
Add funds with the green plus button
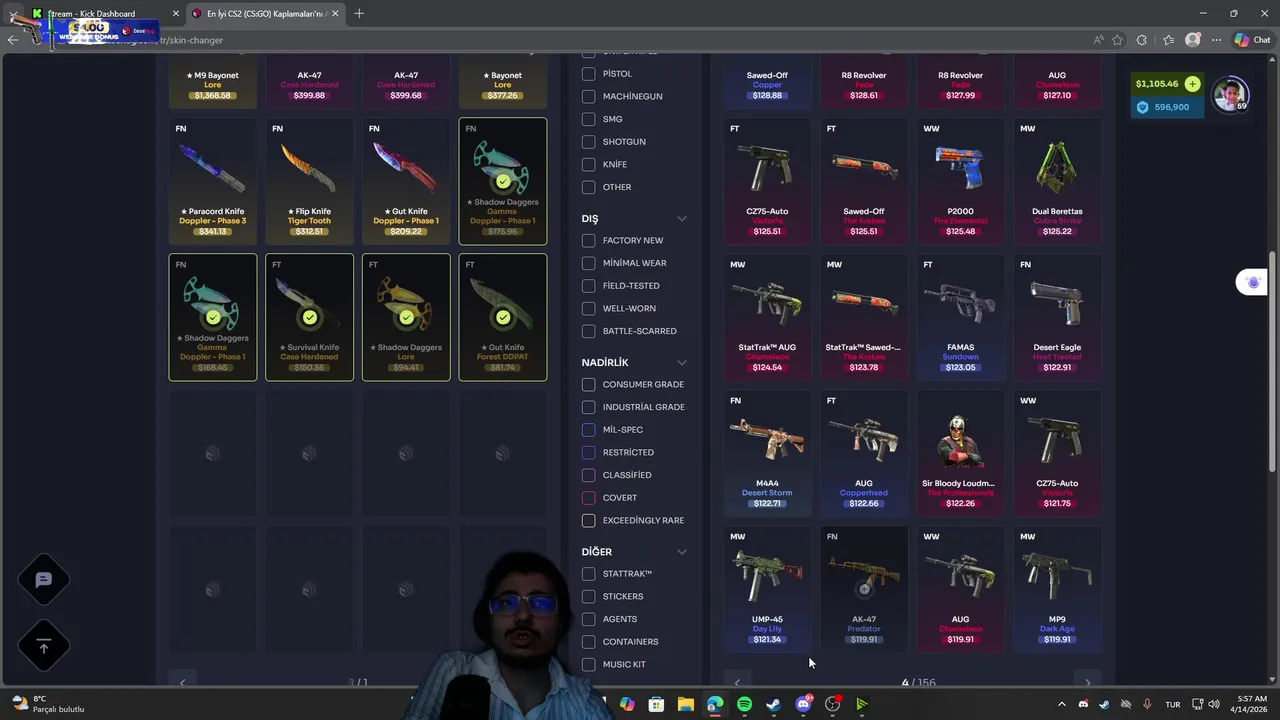tap(1192, 84)
